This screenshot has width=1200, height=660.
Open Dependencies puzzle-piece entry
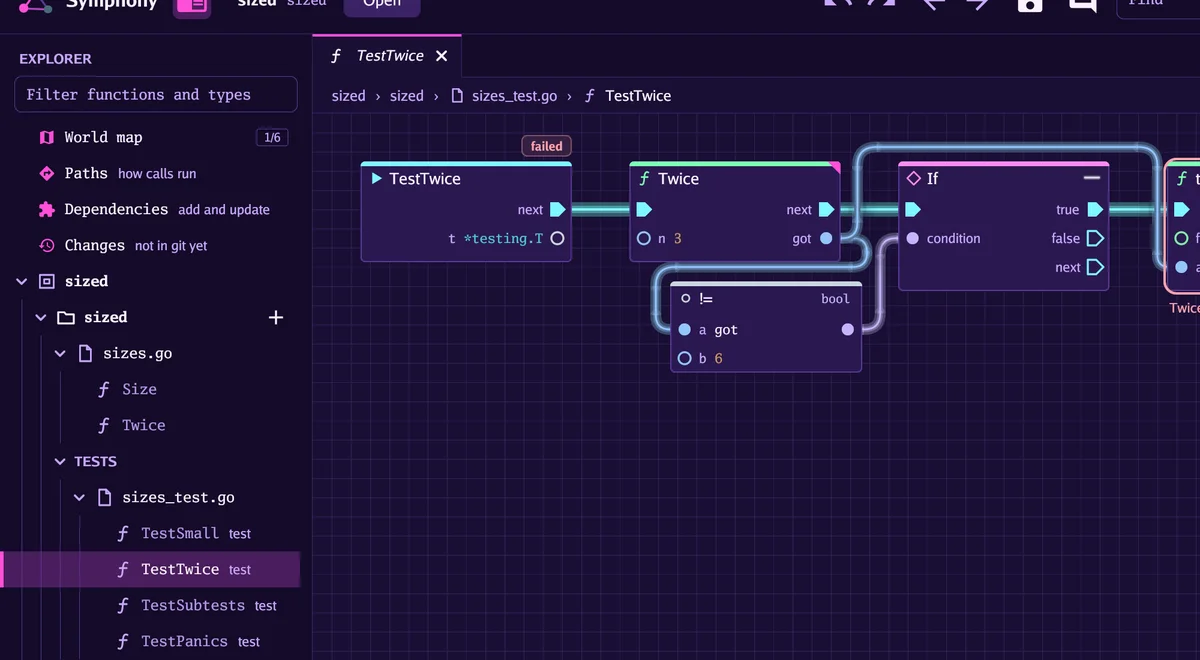pos(154,209)
